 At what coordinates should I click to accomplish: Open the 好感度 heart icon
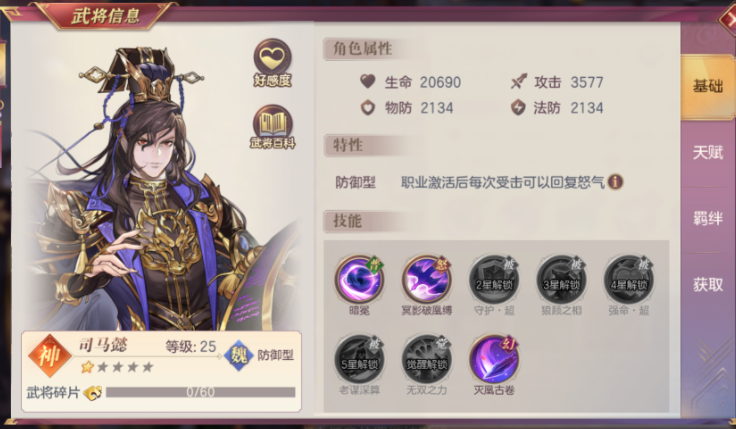[x=273, y=62]
